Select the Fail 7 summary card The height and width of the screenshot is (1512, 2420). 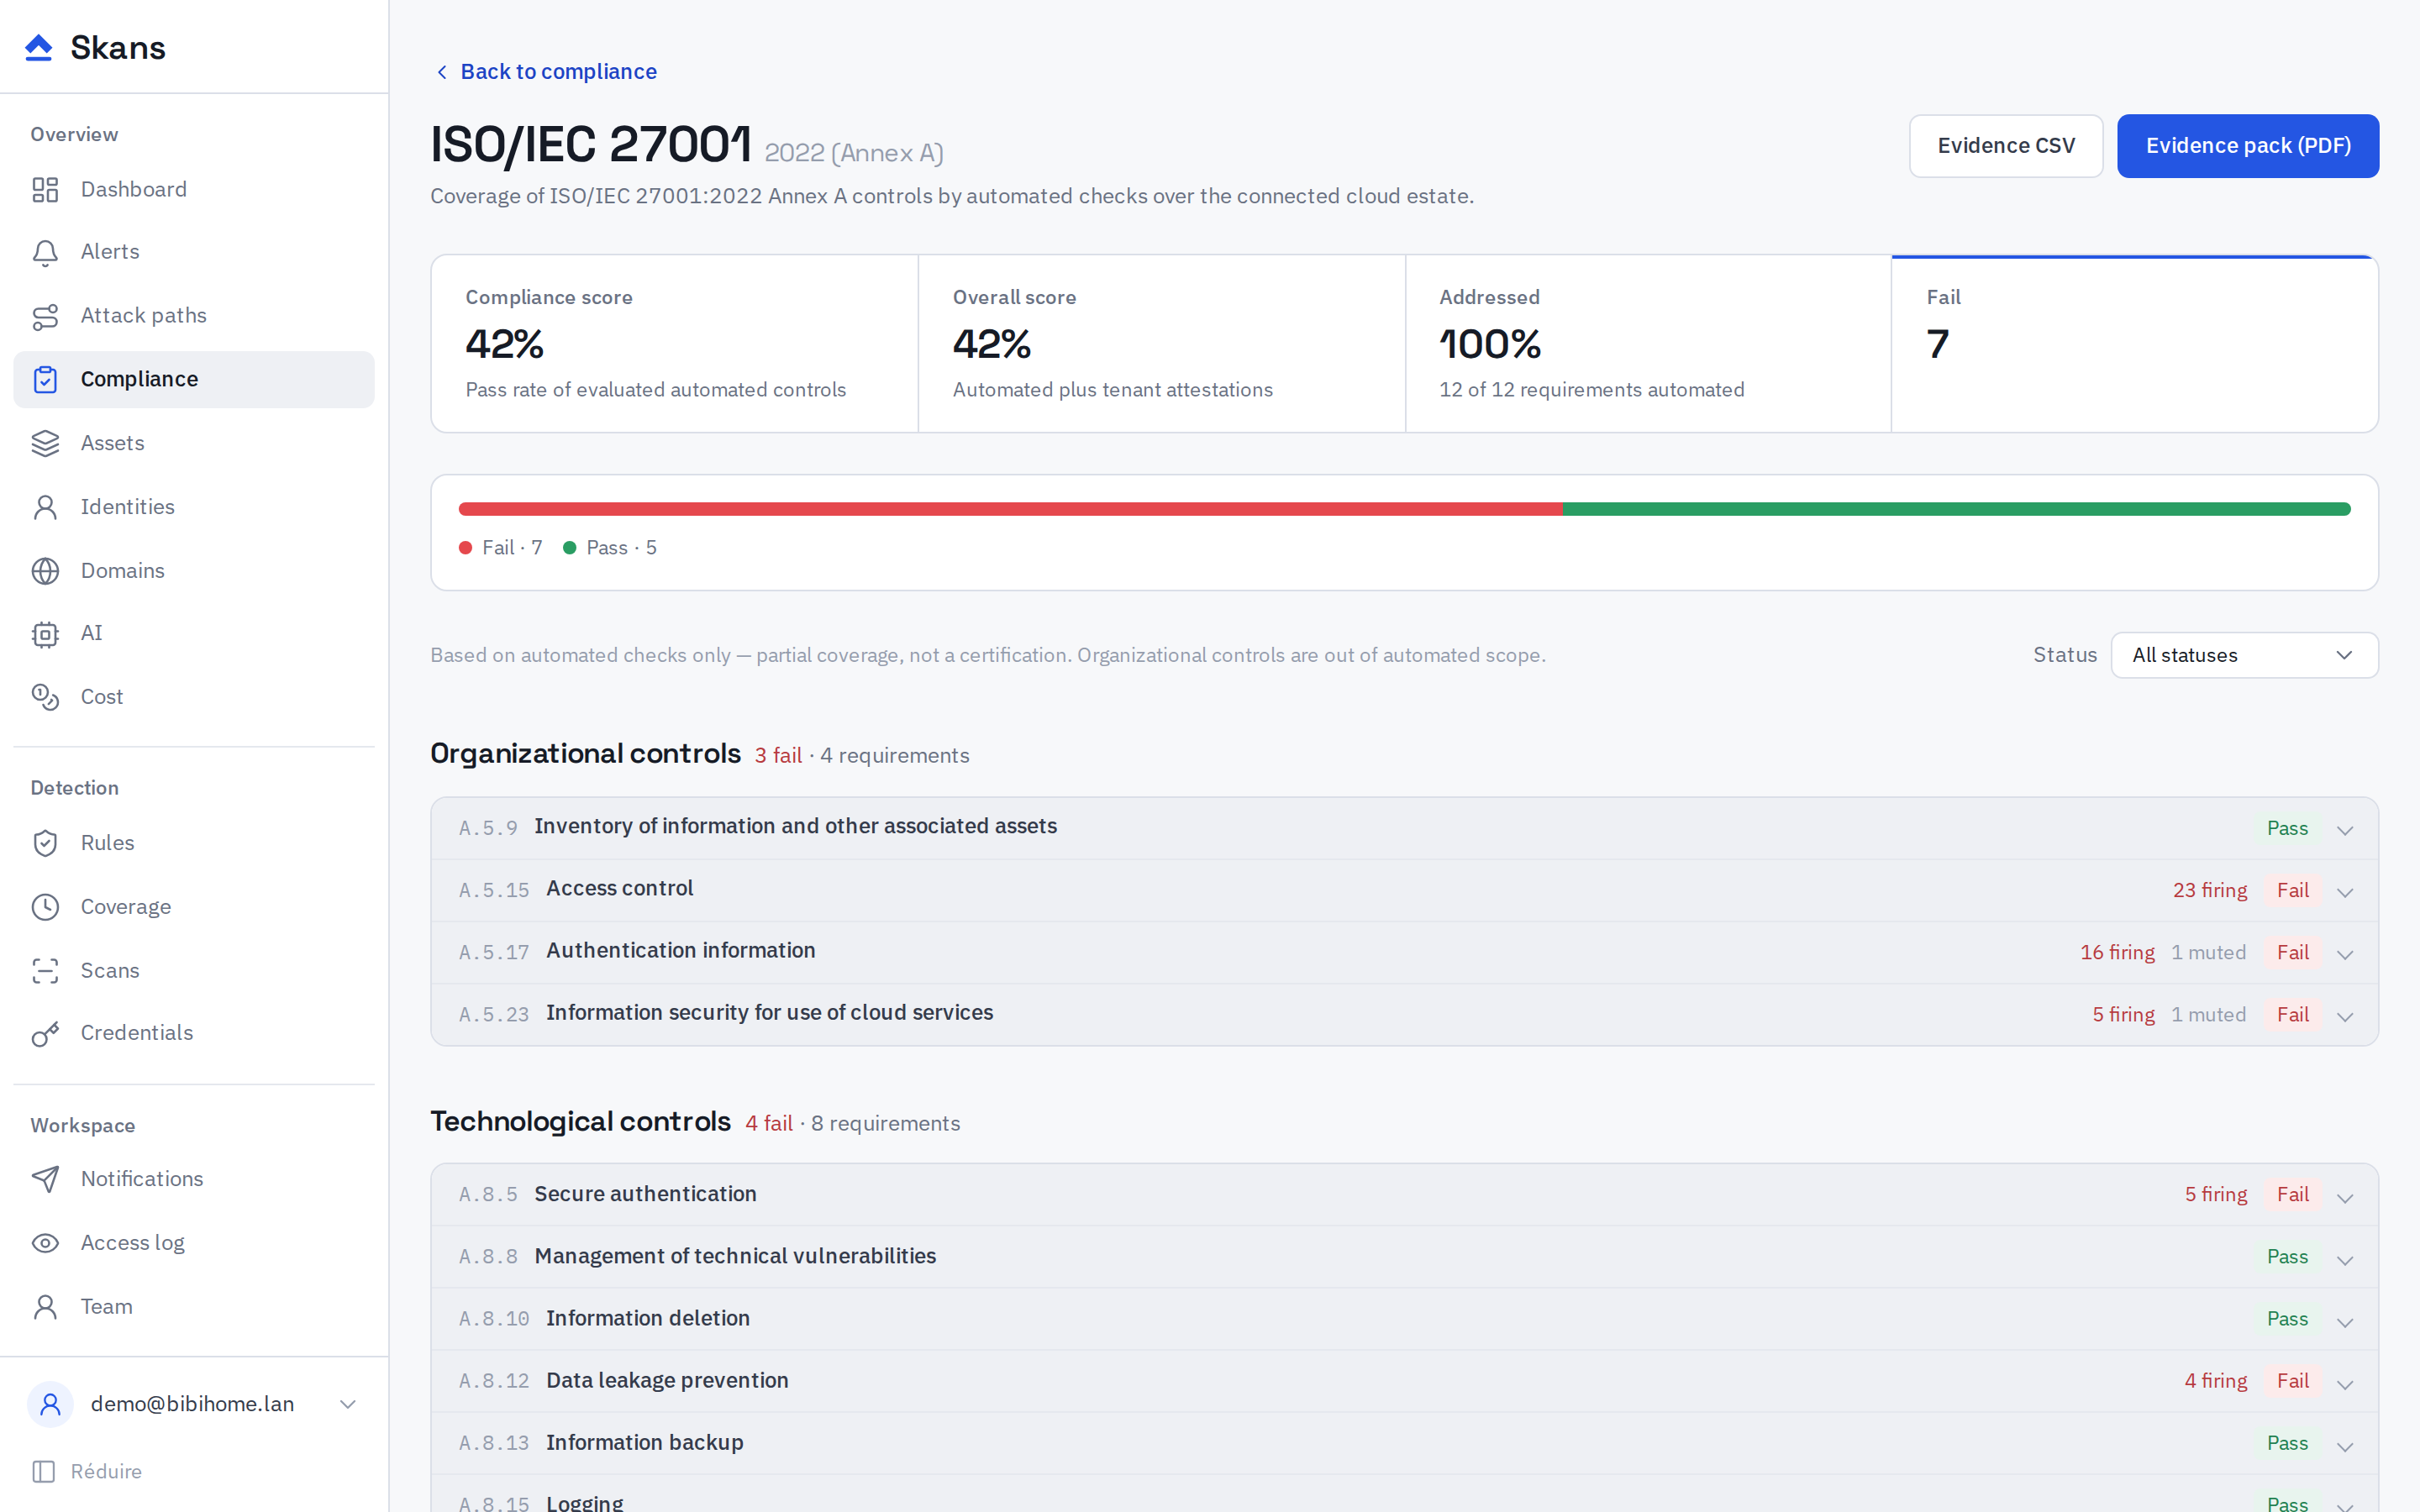tap(2134, 344)
